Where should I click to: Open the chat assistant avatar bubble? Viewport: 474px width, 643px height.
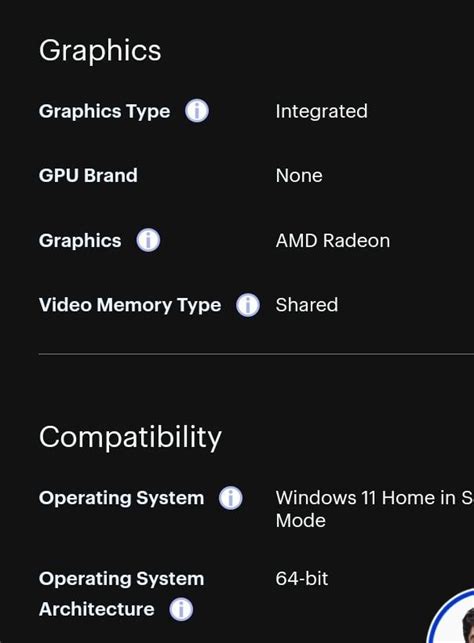(451, 616)
